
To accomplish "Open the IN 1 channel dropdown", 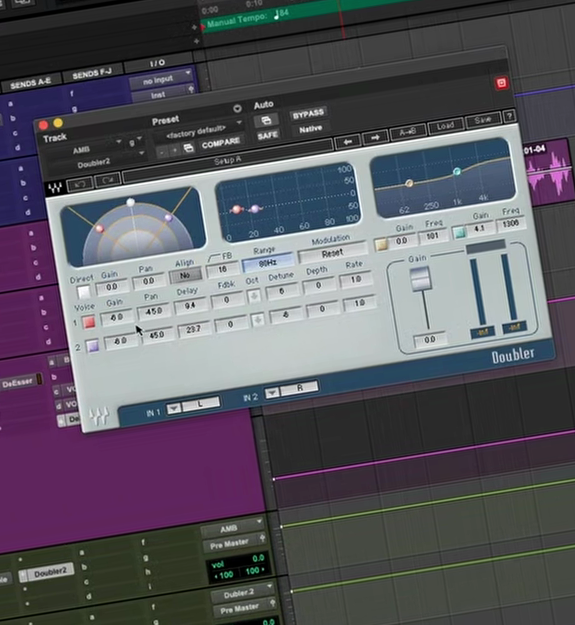I will pos(174,409).
